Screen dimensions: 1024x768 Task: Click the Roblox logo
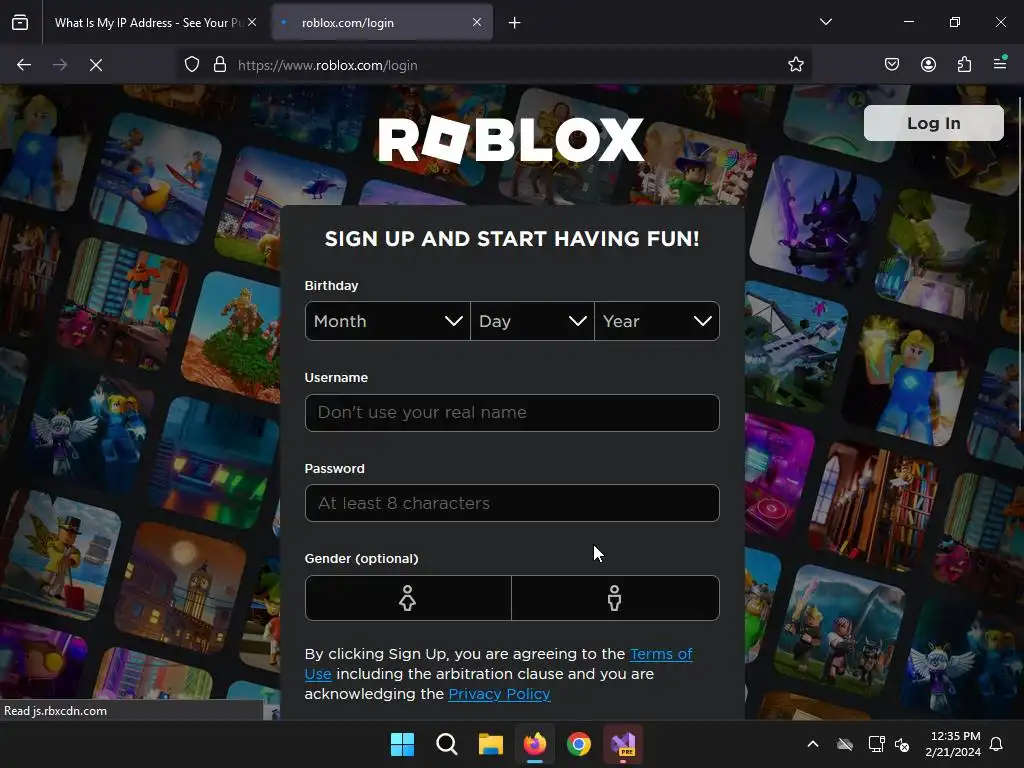pos(511,139)
